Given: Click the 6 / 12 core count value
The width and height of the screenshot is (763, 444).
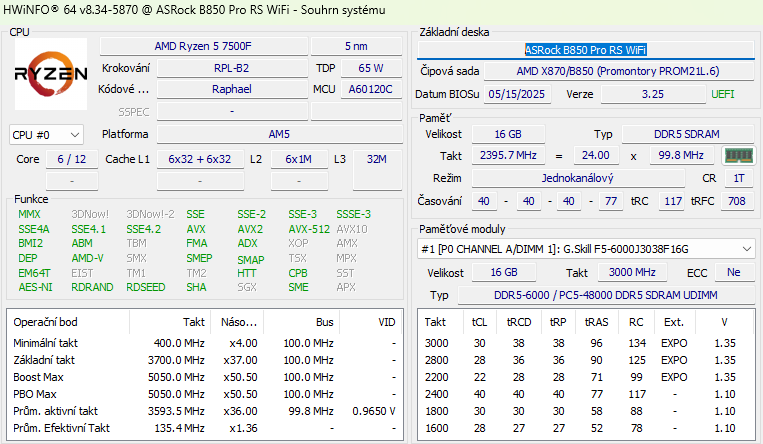Looking at the screenshot, I should [72, 159].
